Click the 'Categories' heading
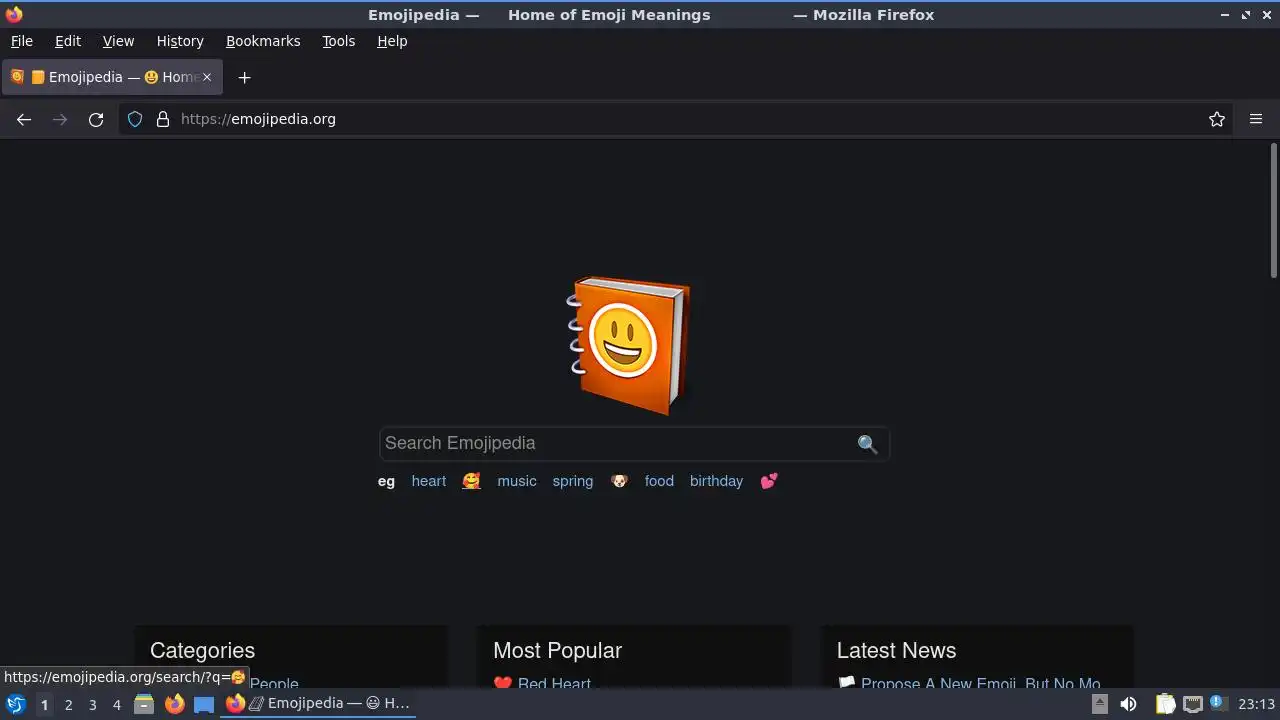 pos(202,651)
